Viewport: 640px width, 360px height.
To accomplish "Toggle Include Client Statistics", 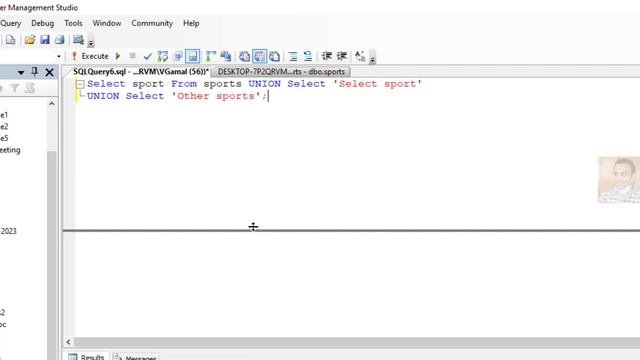I will tap(226, 56).
